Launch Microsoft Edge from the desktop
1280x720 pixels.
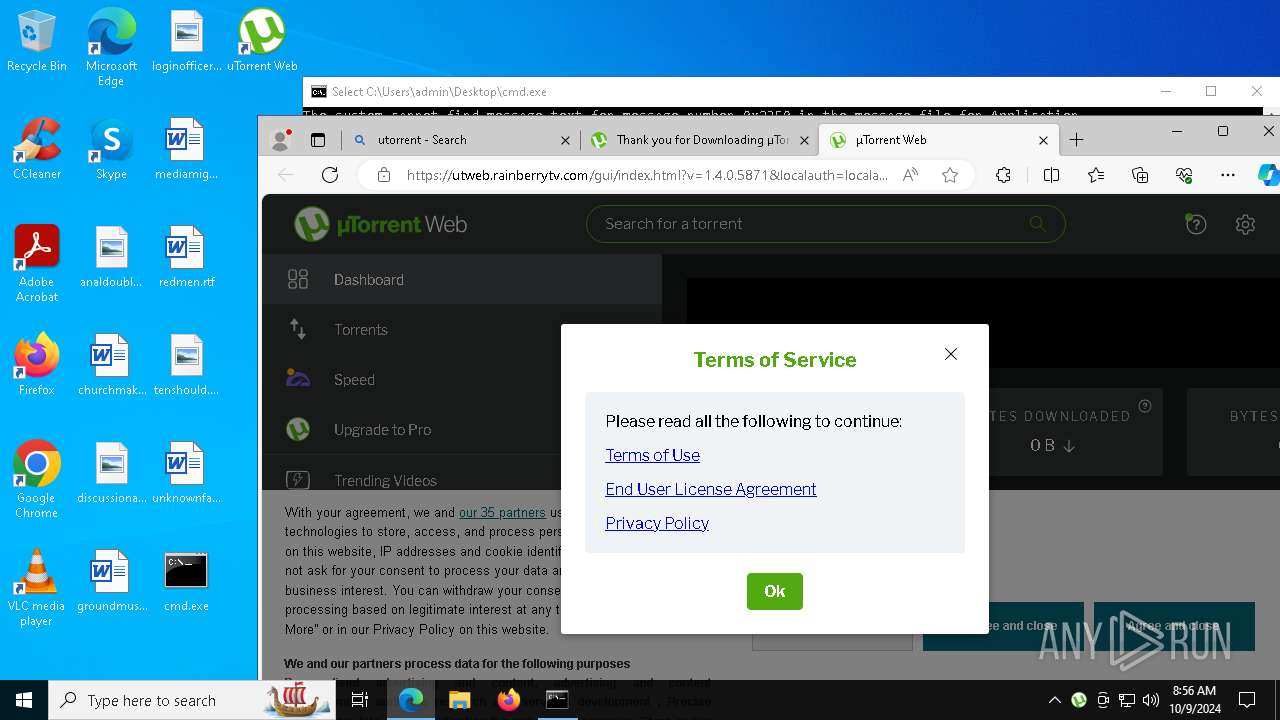tap(111, 47)
